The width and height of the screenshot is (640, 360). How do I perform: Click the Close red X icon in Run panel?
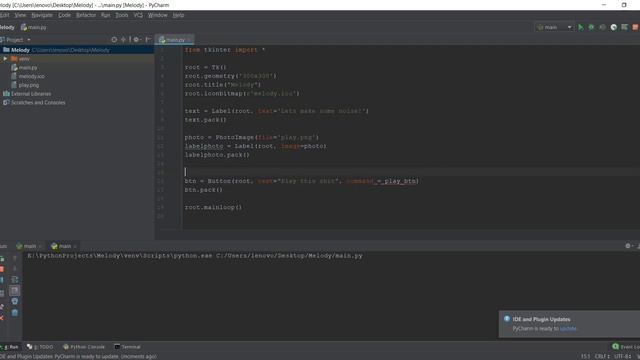tap(2, 318)
